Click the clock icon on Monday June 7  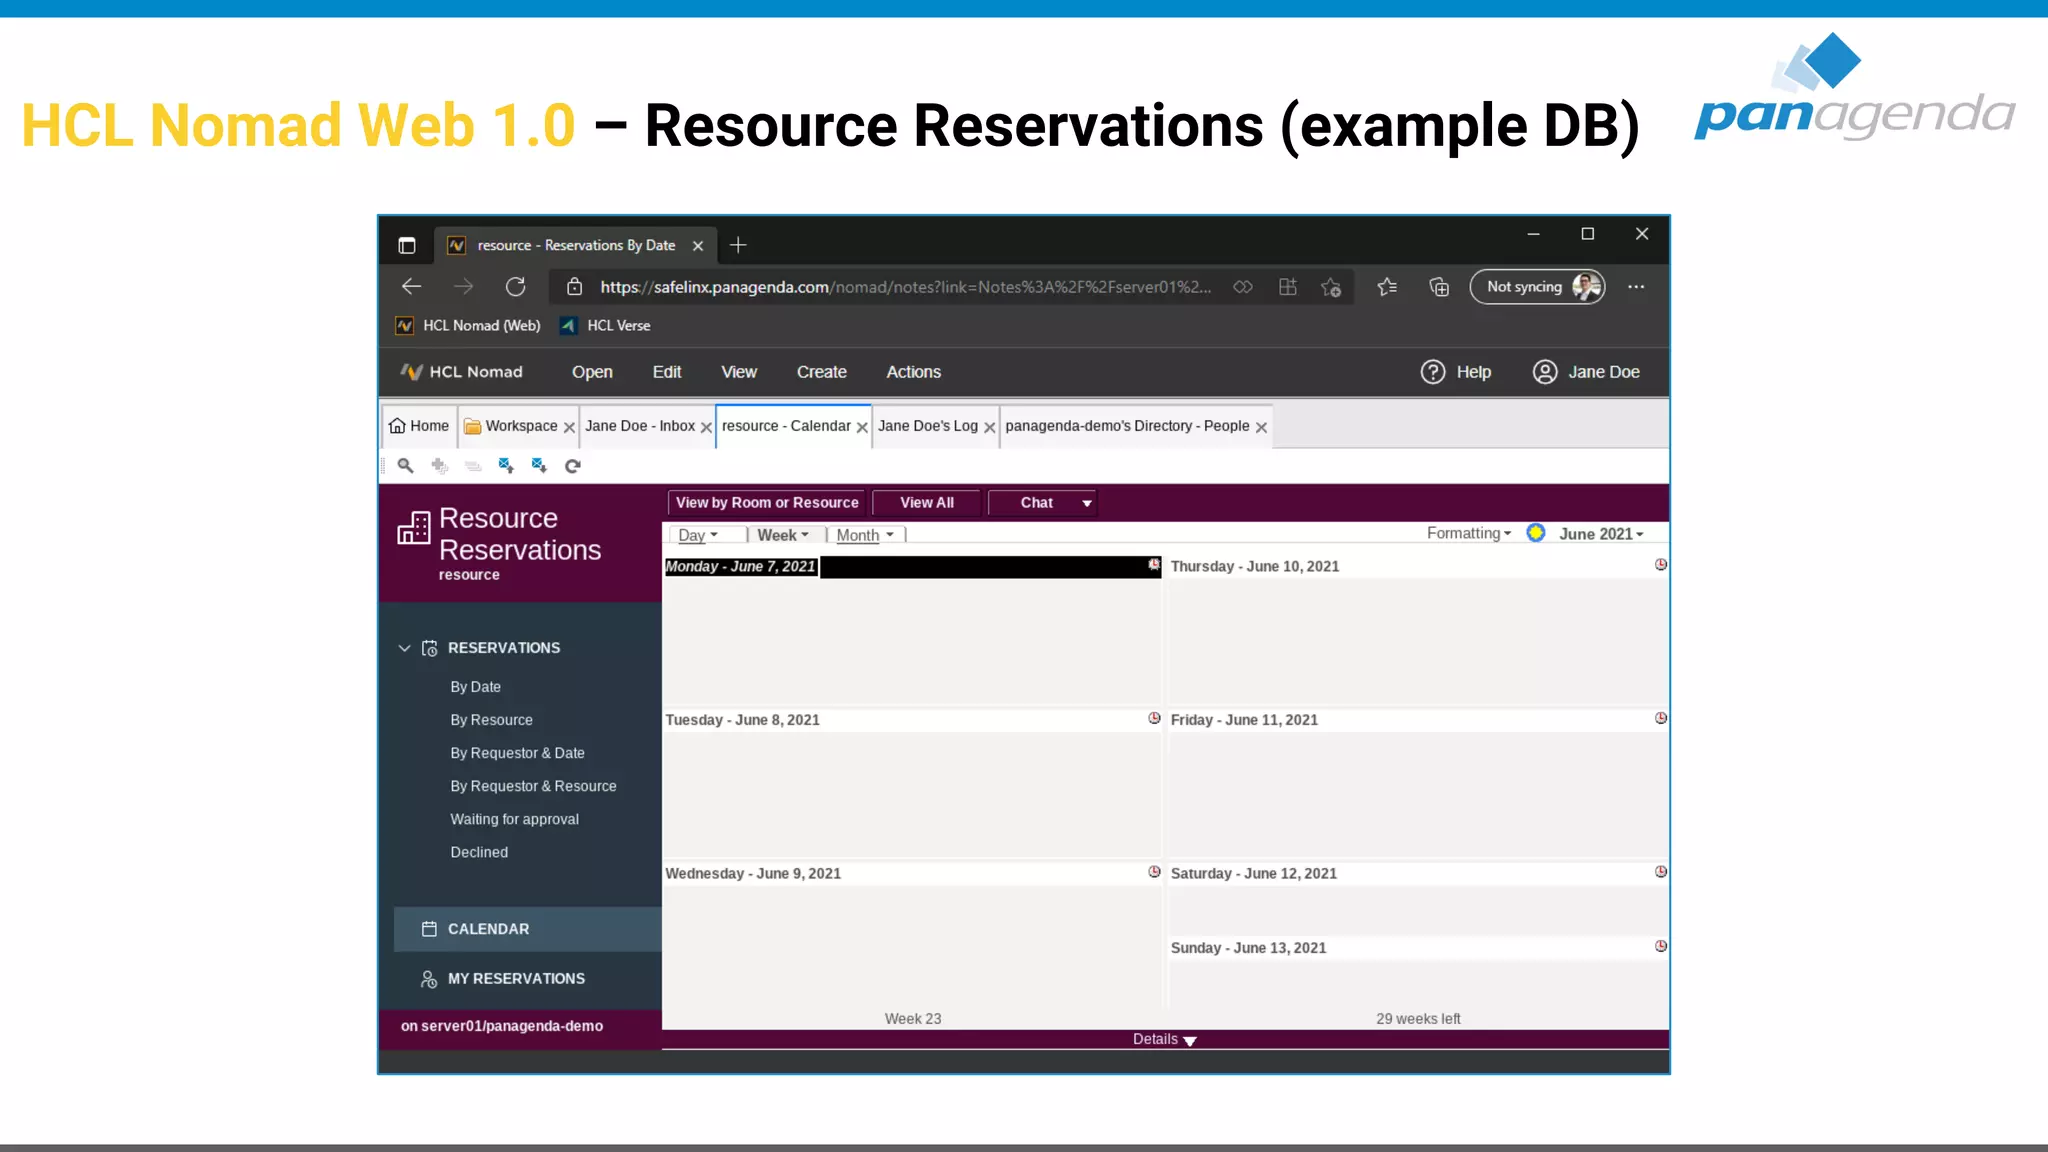[1154, 565]
